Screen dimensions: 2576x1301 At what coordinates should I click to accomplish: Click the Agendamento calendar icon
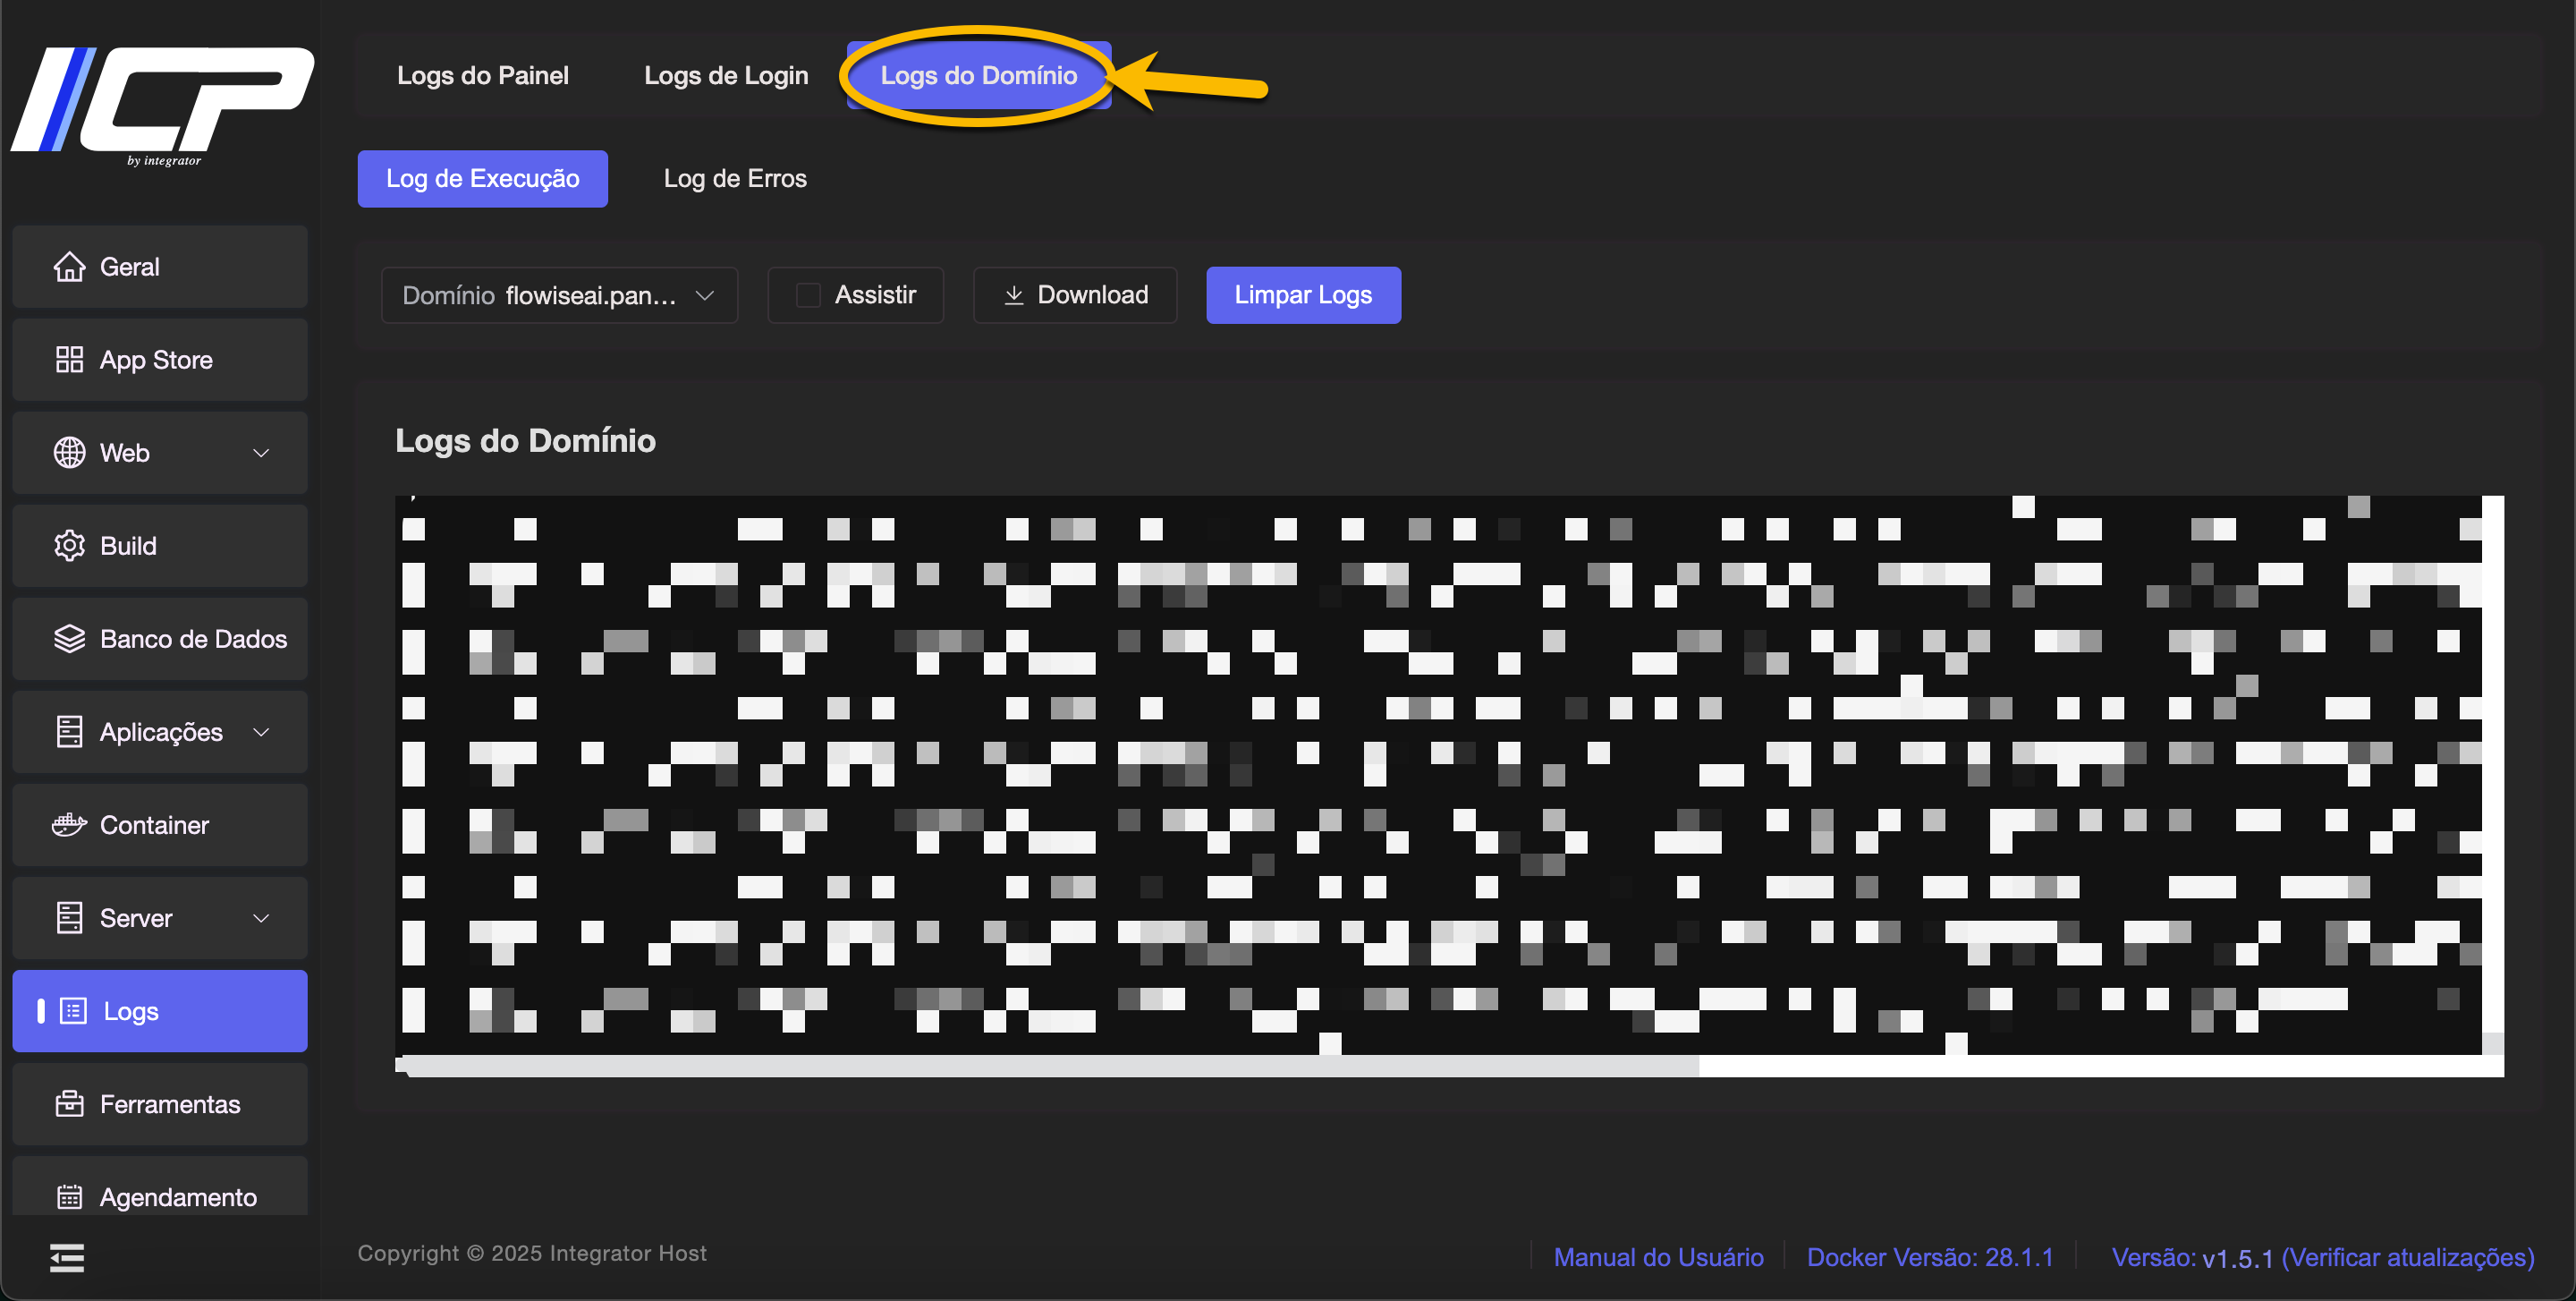tap(69, 1196)
